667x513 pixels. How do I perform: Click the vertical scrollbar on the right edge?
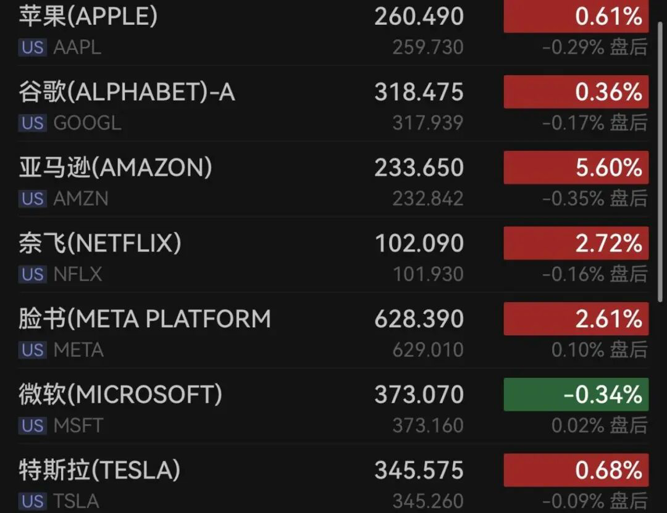point(661,150)
